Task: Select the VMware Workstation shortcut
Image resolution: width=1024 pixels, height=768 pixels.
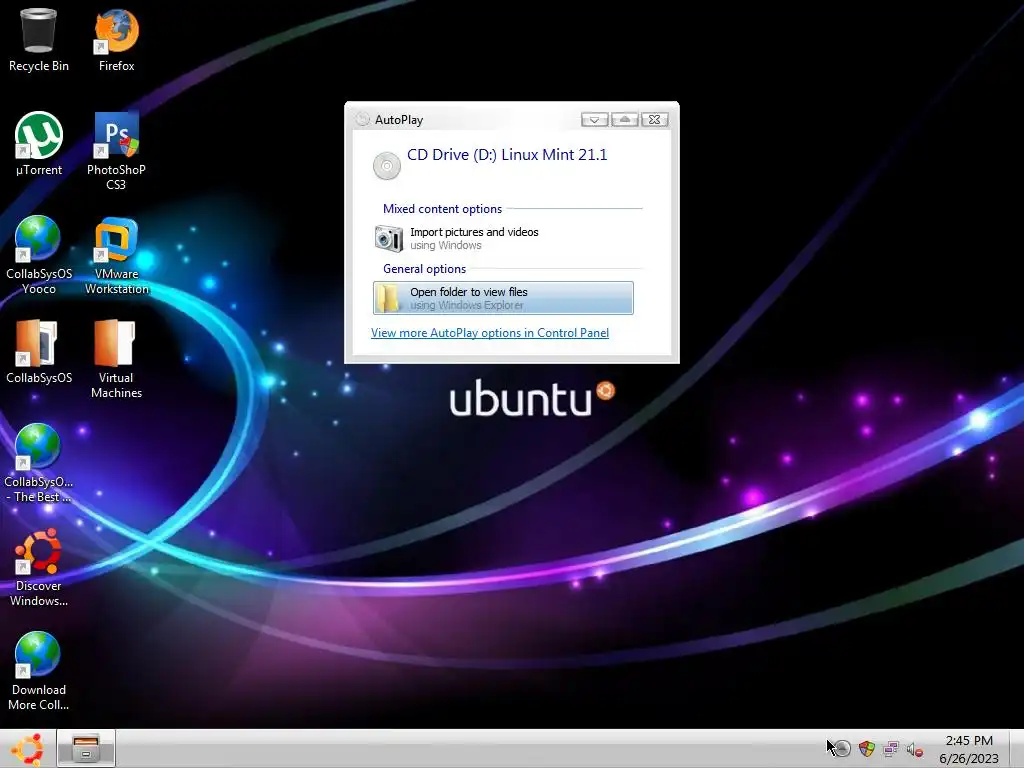Action: point(116,255)
